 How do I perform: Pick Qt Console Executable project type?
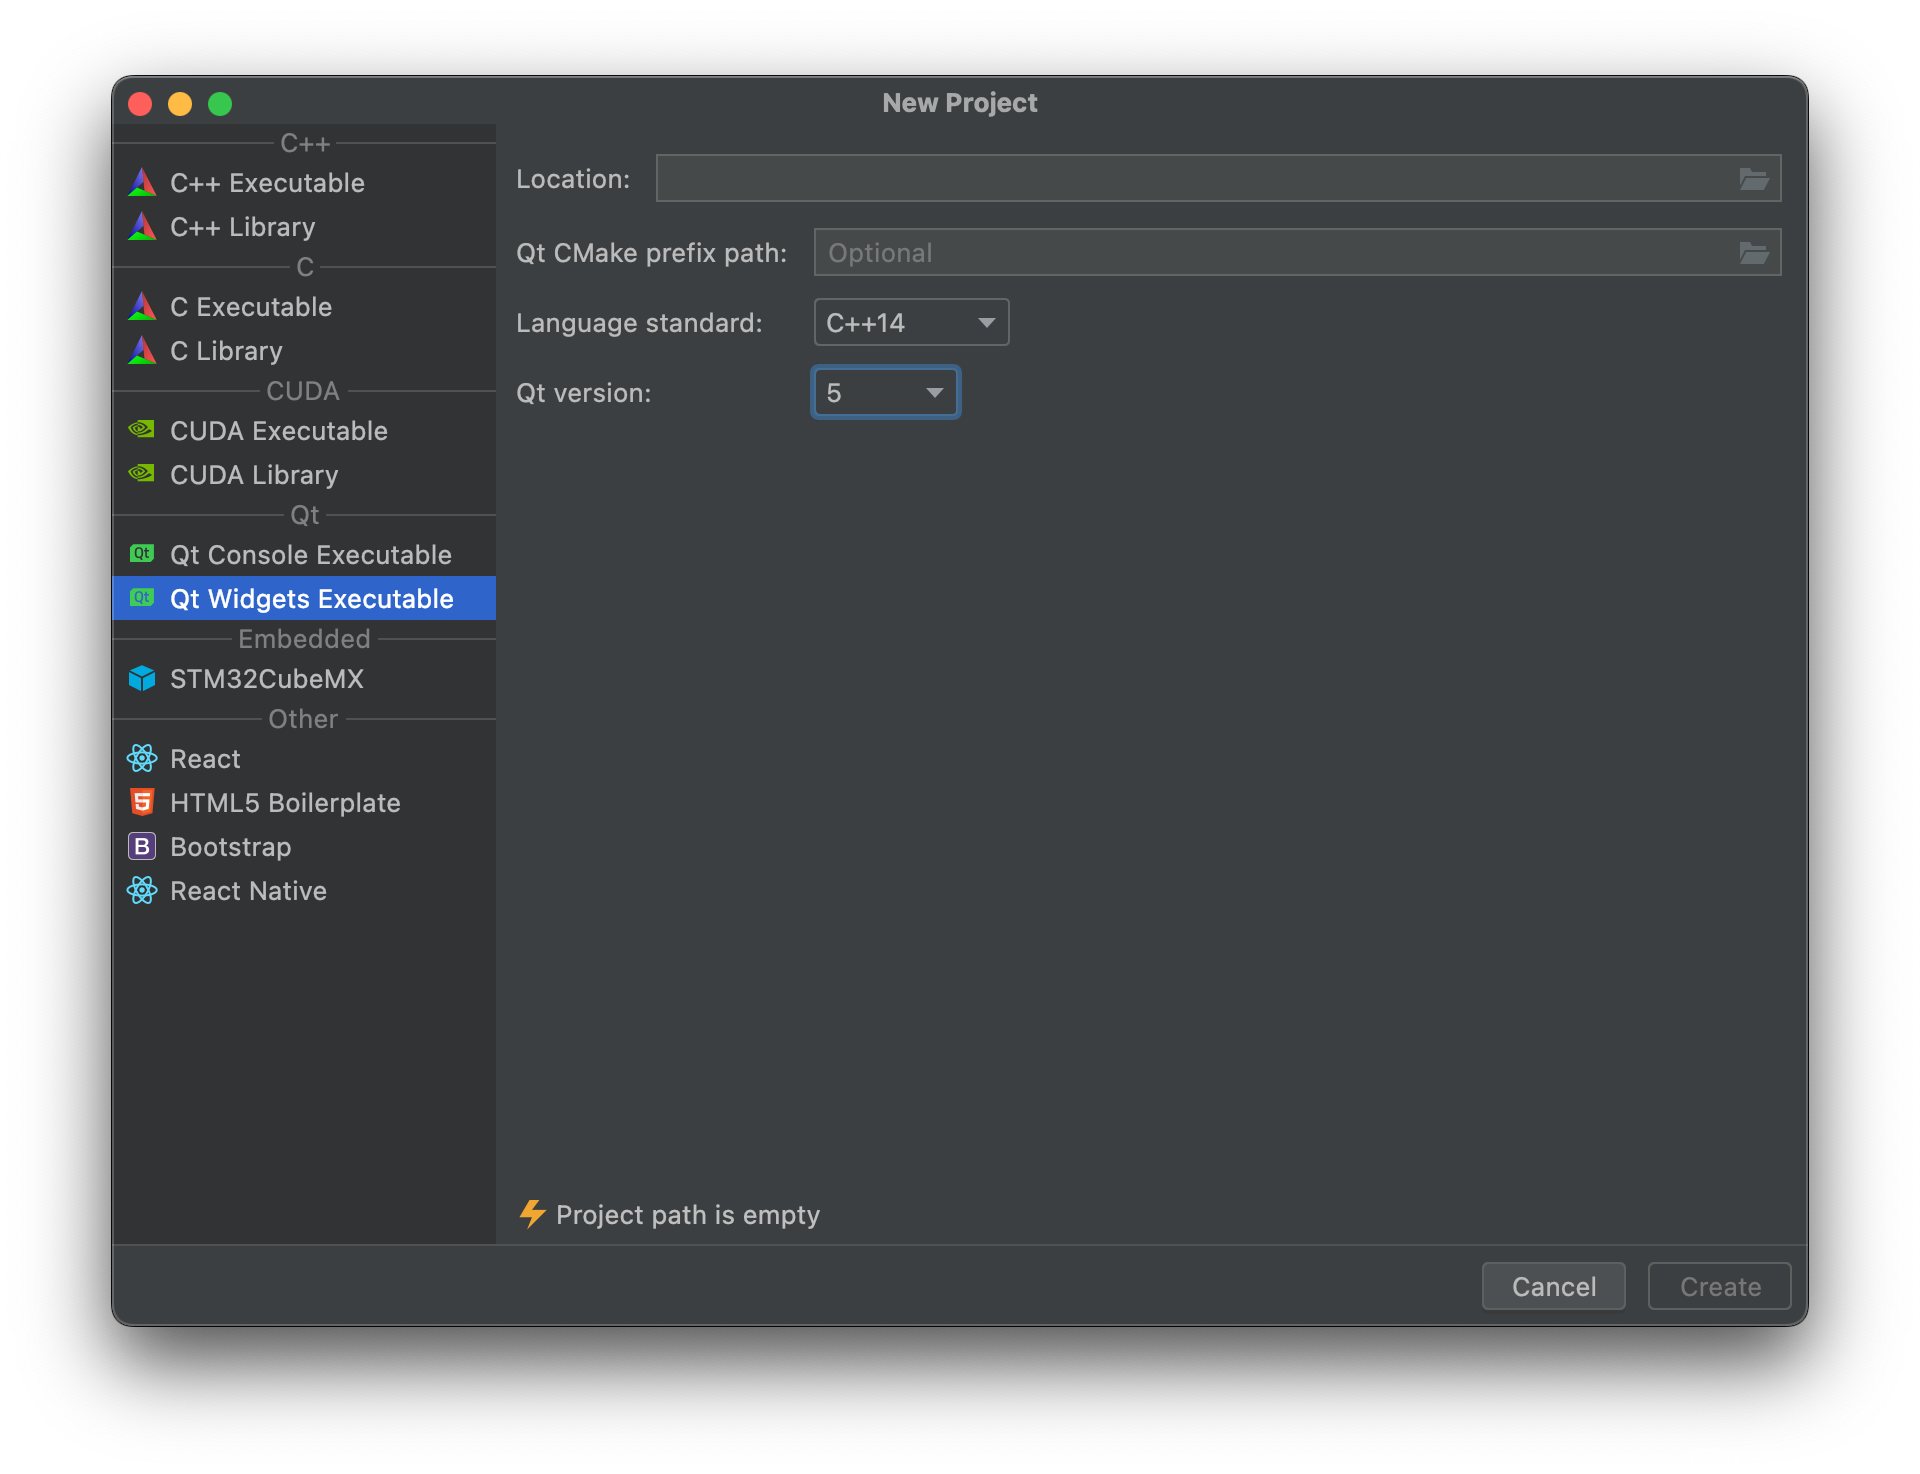pyautogui.click(x=304, y=555)
